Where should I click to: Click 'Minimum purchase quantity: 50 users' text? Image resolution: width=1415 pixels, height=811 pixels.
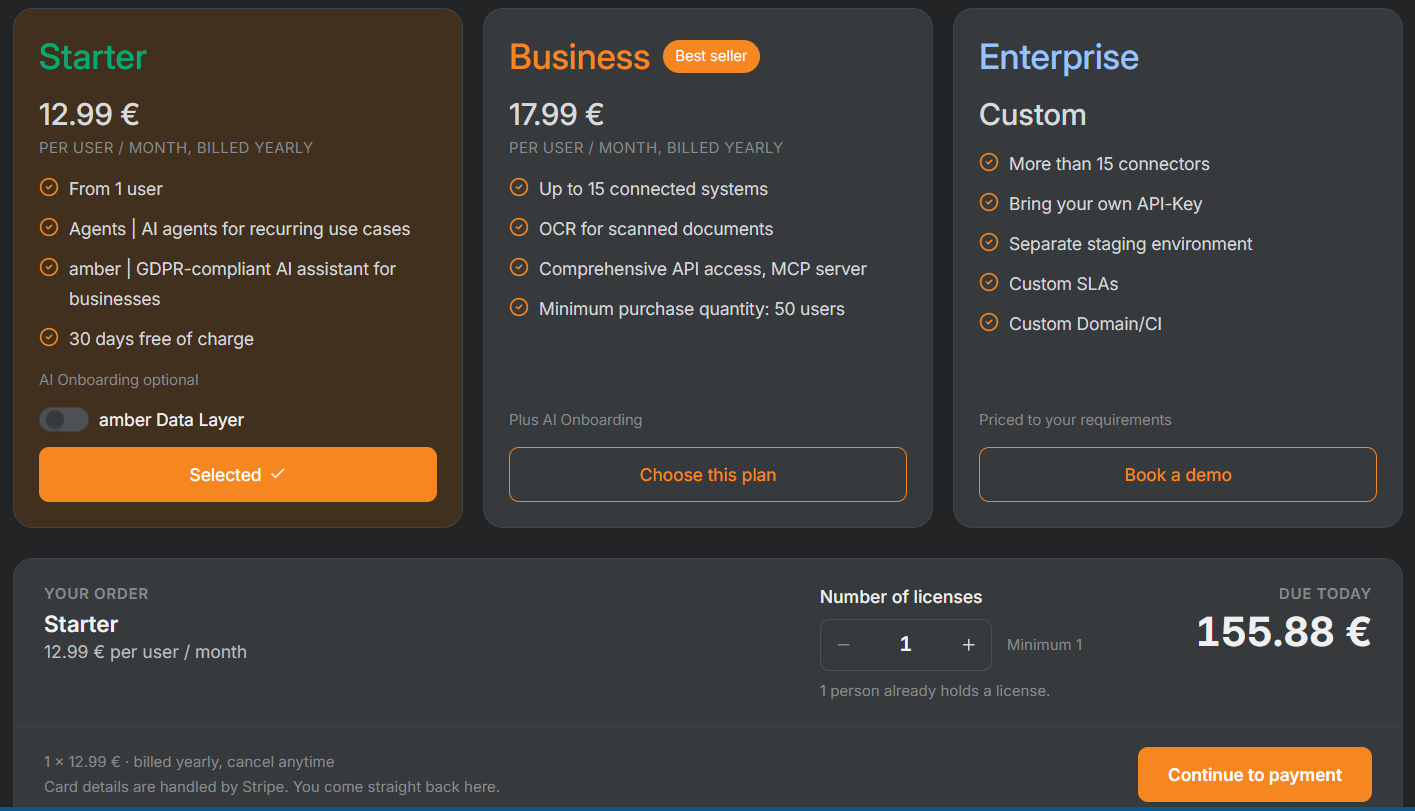point(692,309)
